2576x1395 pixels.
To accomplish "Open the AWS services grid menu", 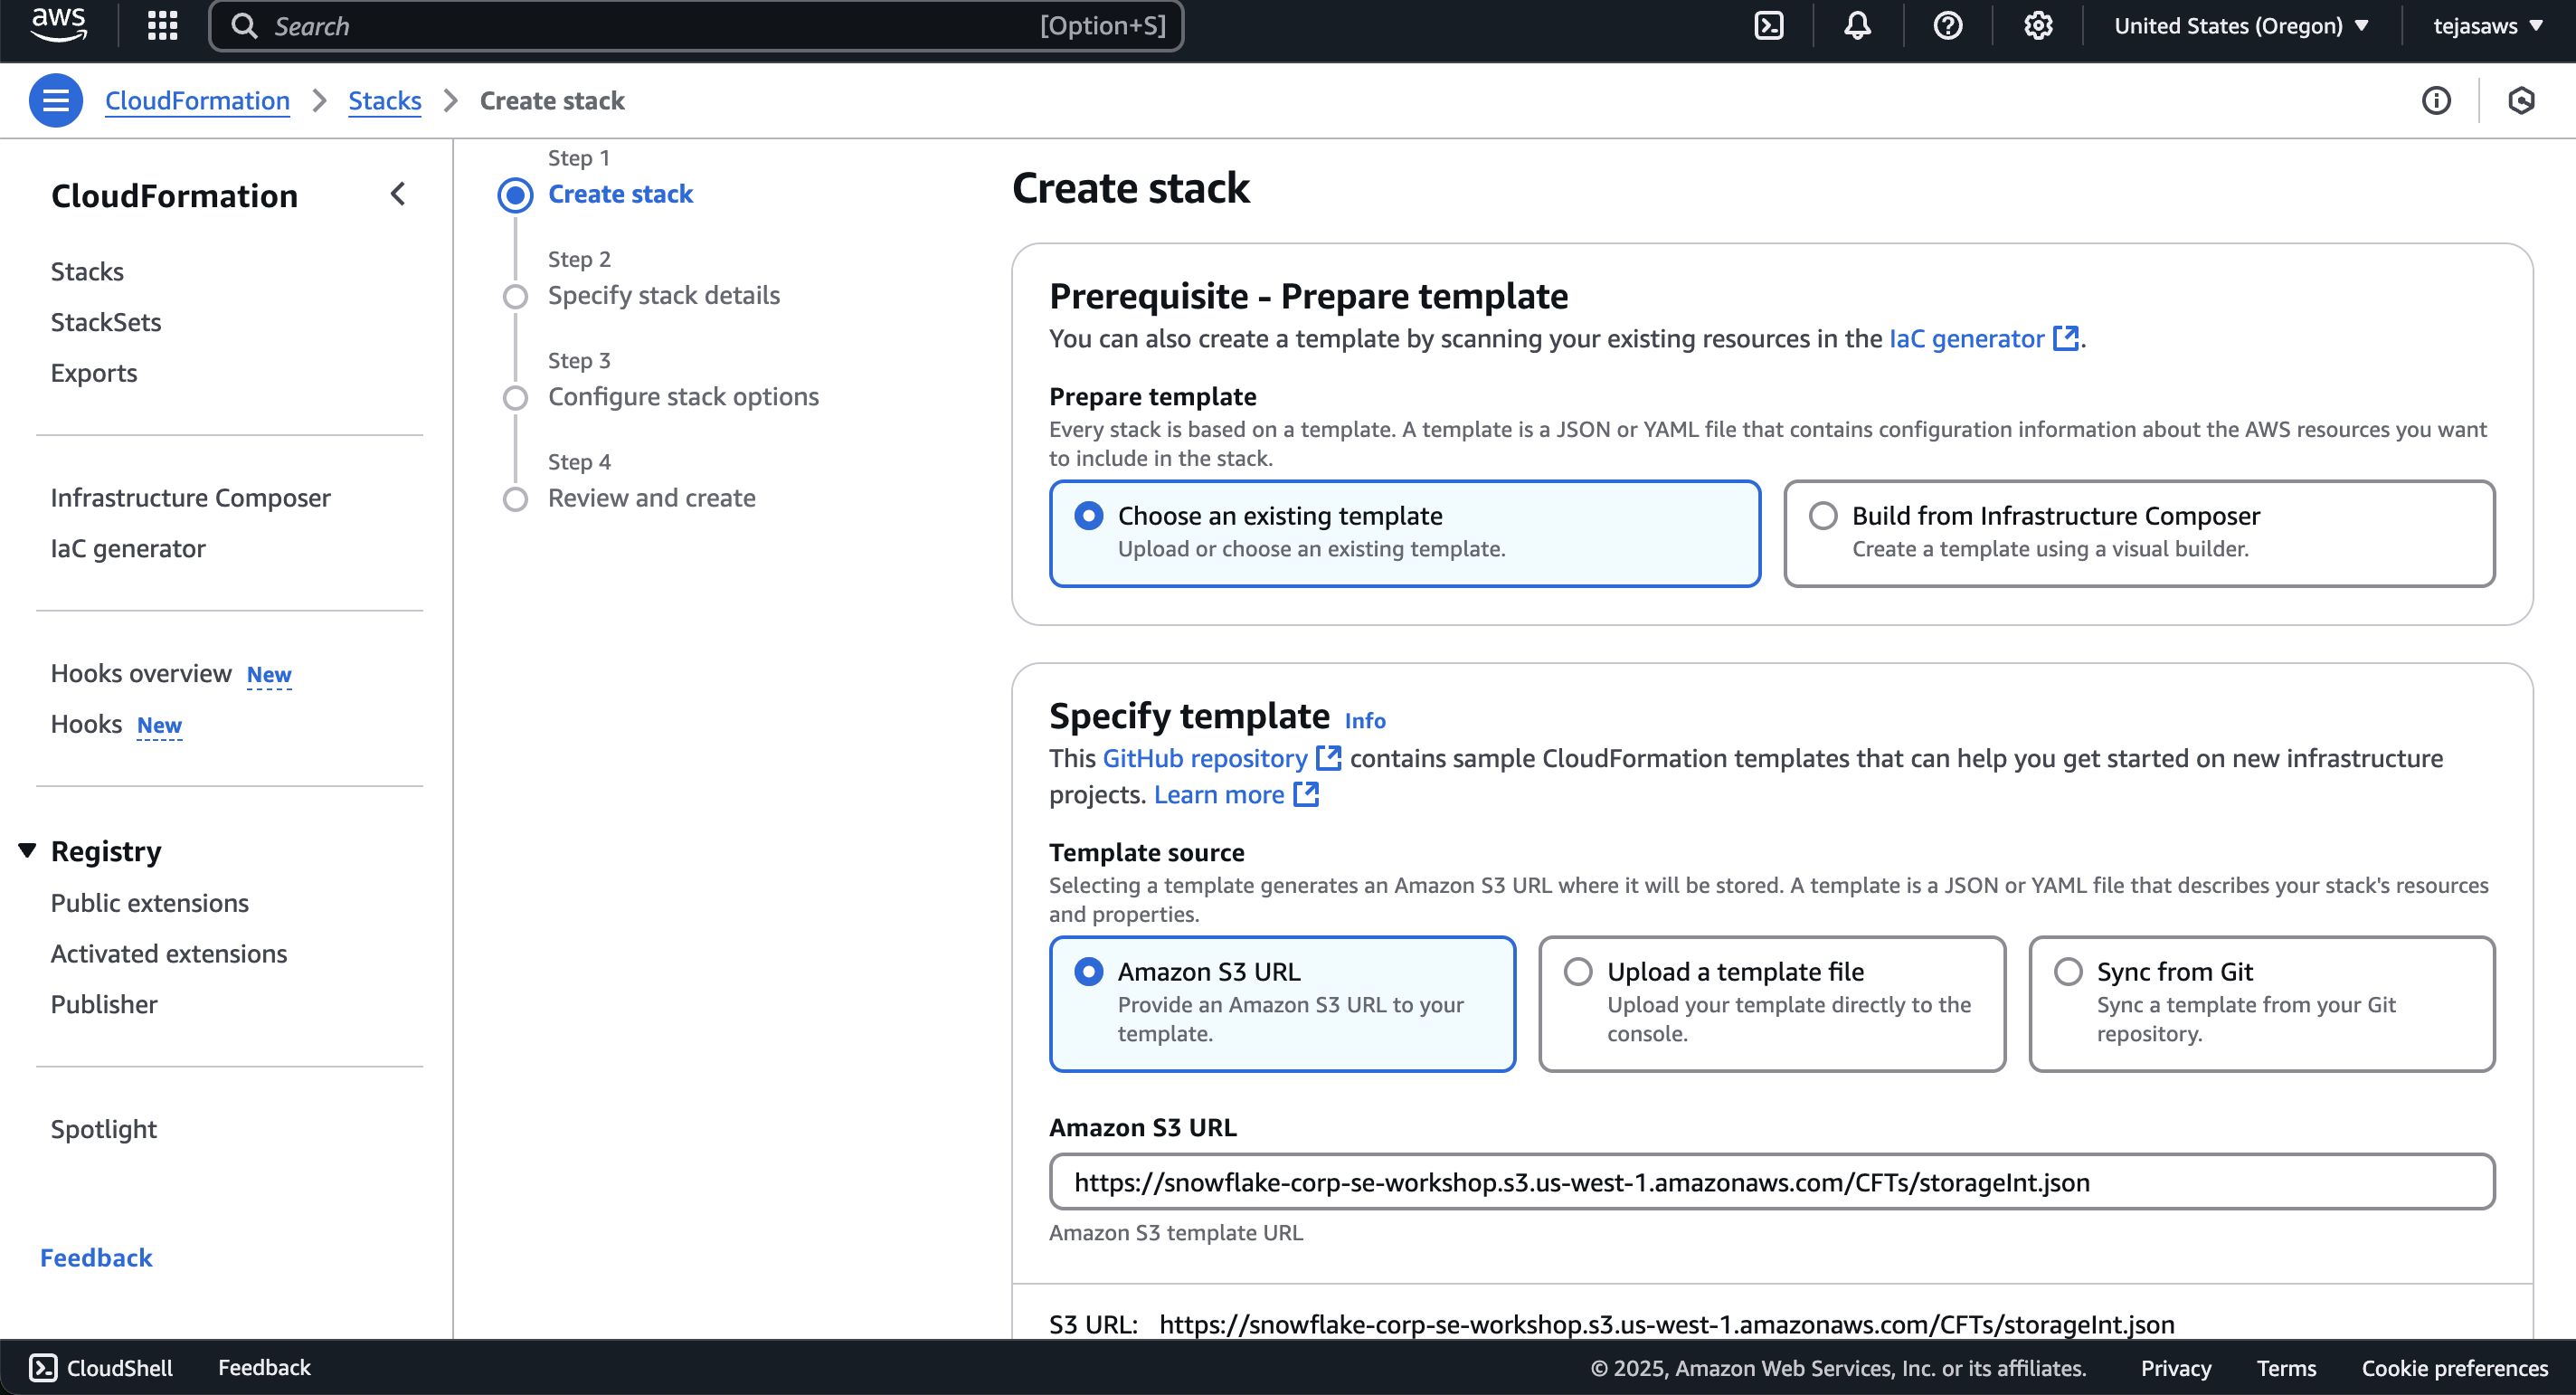I will (162, 26).
